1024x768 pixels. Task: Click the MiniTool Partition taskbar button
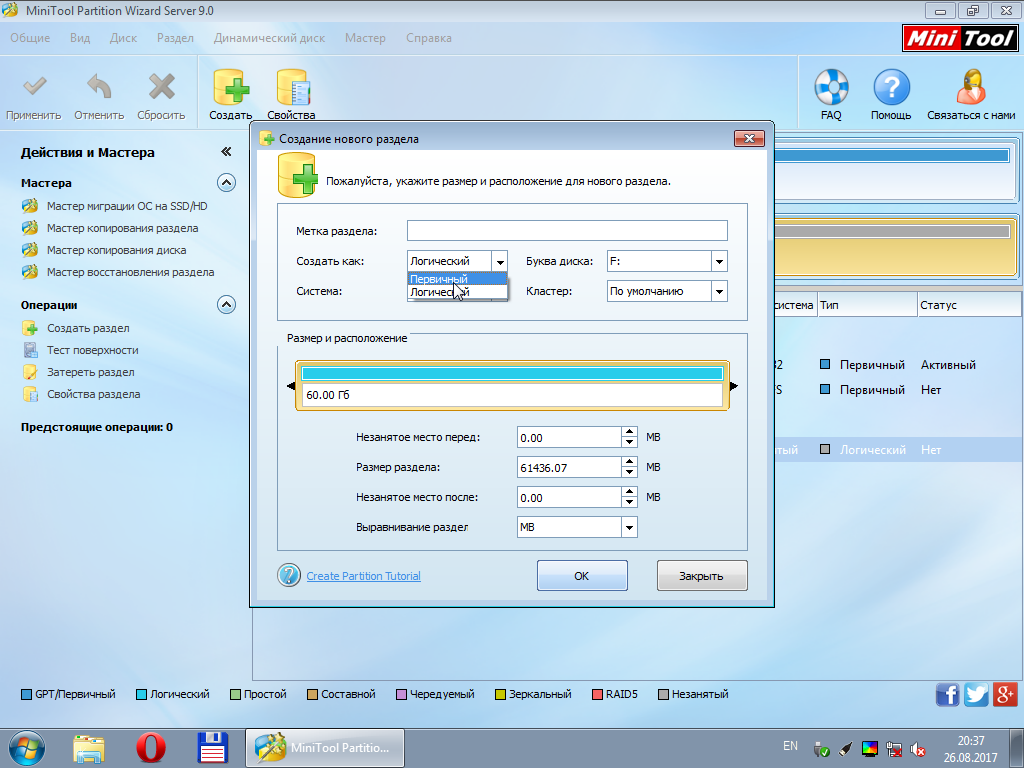click(x=325, y=748)
